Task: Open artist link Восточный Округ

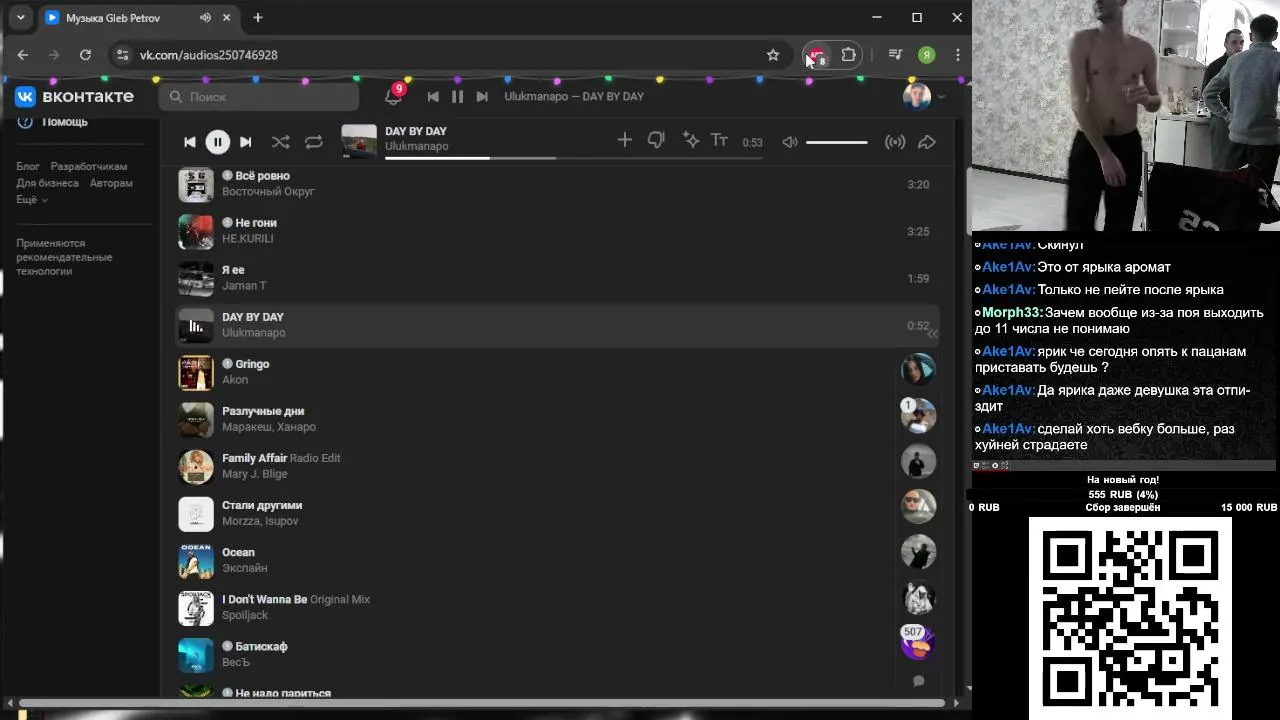Action: tap(268, 191)
